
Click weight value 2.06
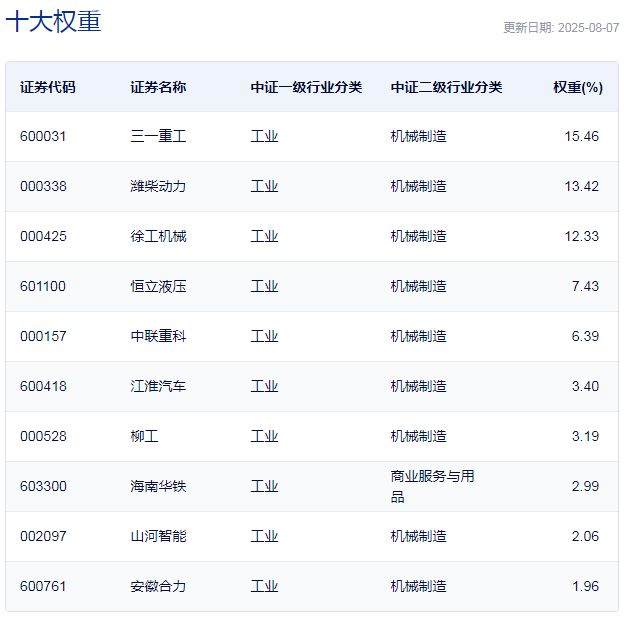[585, 536]
